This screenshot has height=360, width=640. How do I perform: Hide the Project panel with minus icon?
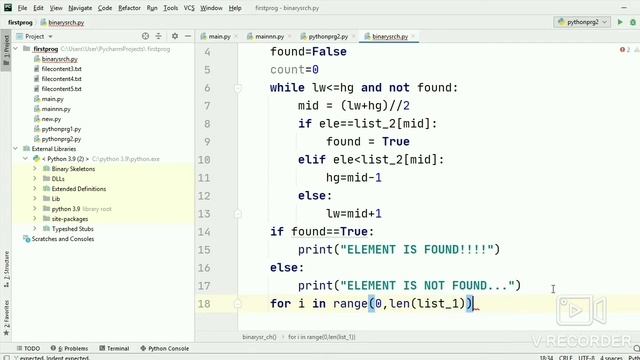[188, 36]
